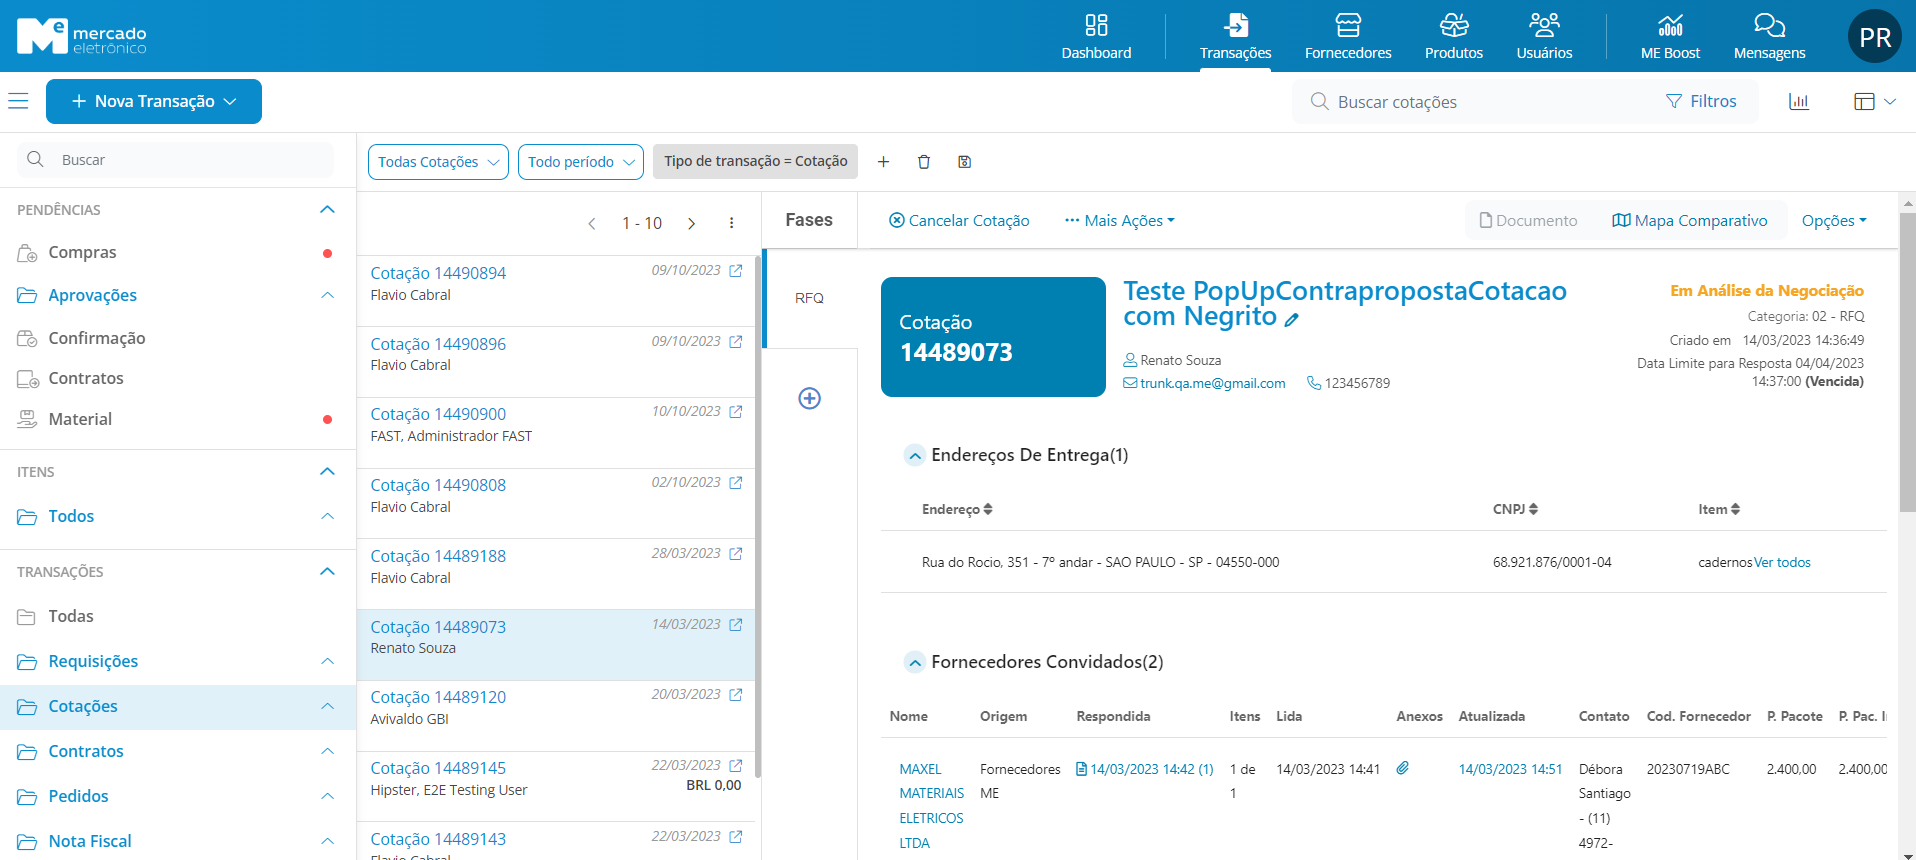Delete filter with the trash icon

pos(924,162)
